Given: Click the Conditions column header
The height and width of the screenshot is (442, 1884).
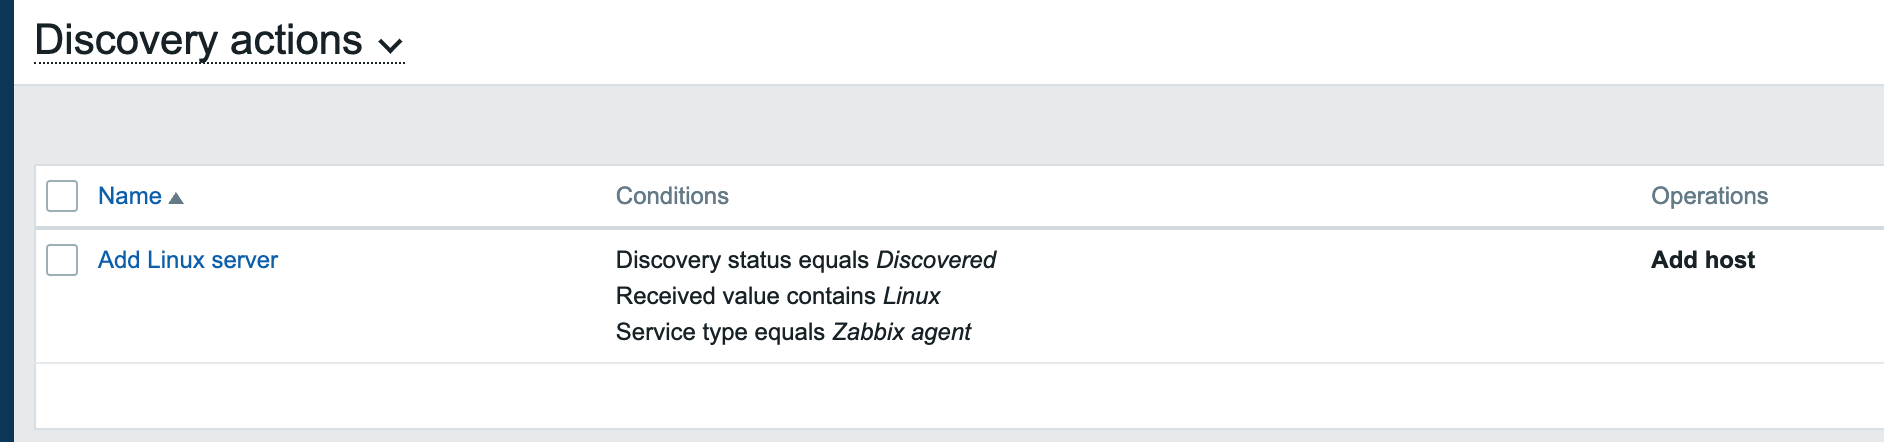Looking at the screenshot, I should point(672,196).
